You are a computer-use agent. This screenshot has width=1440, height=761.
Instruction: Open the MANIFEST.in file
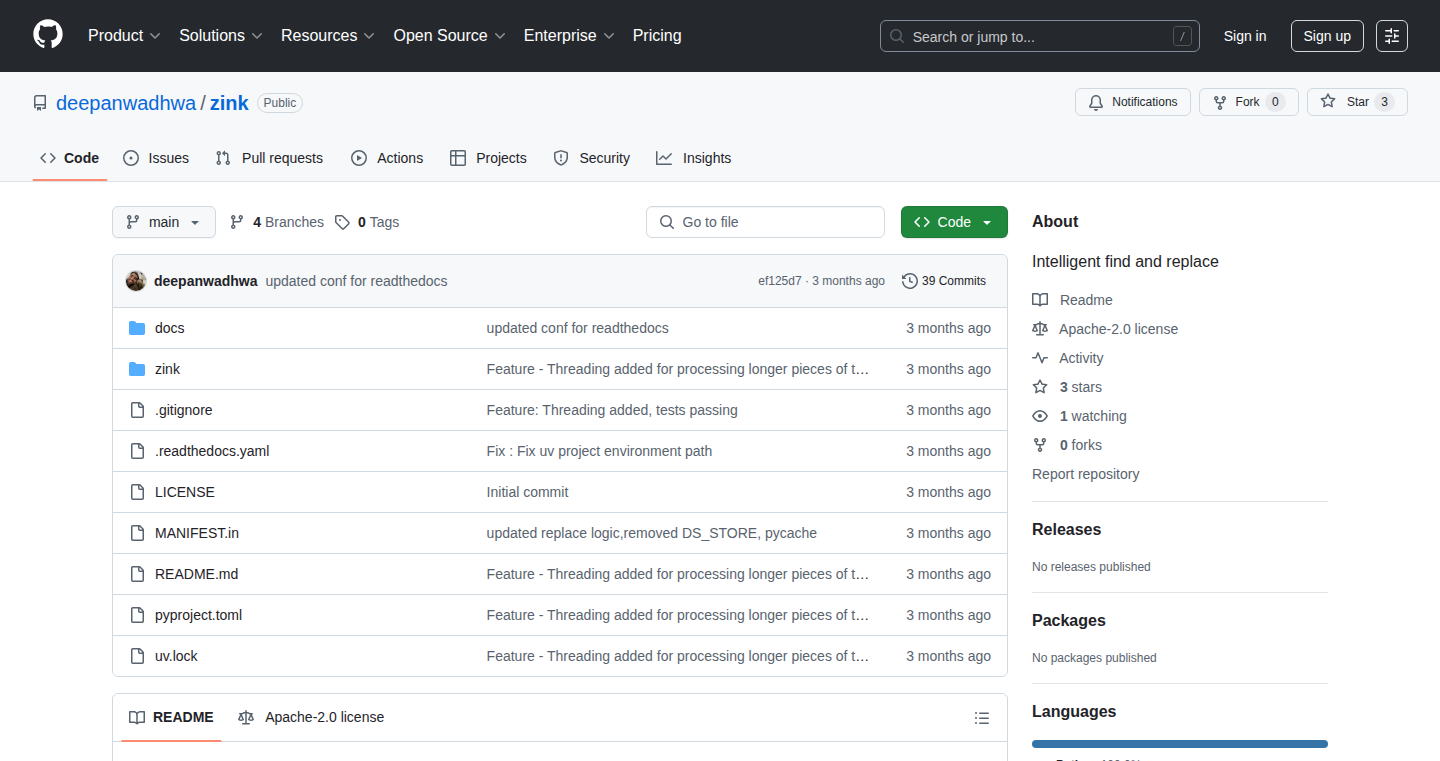click(197, 533)
